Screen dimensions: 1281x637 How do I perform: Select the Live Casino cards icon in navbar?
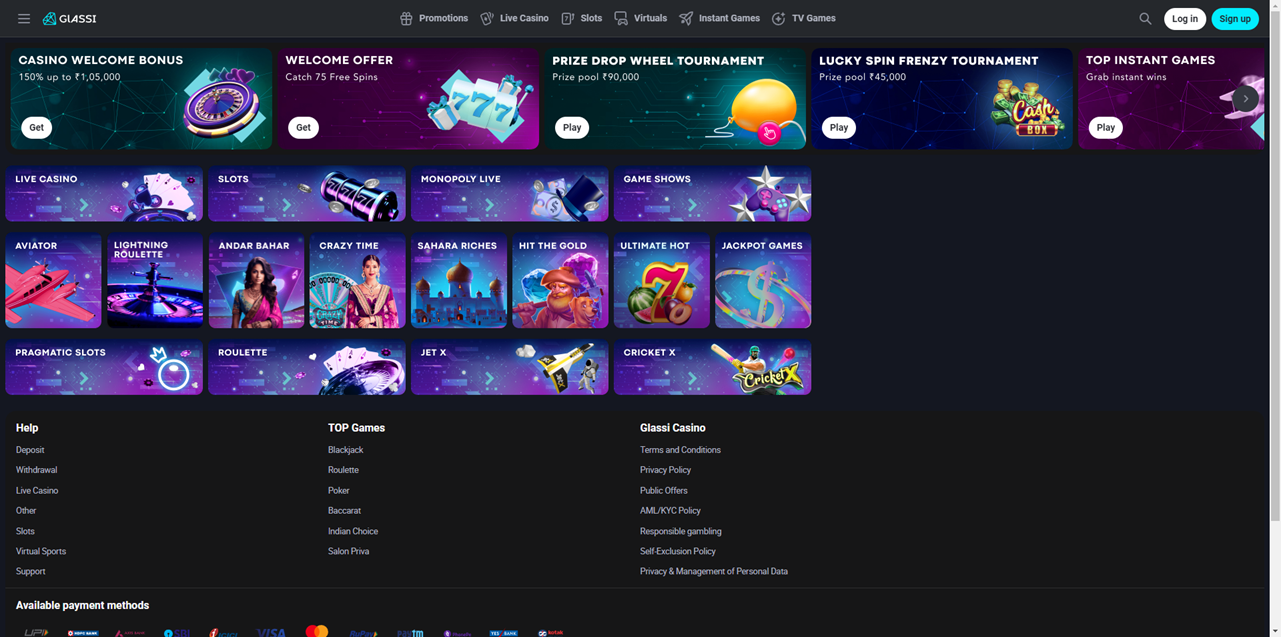(x=486, y=18)
